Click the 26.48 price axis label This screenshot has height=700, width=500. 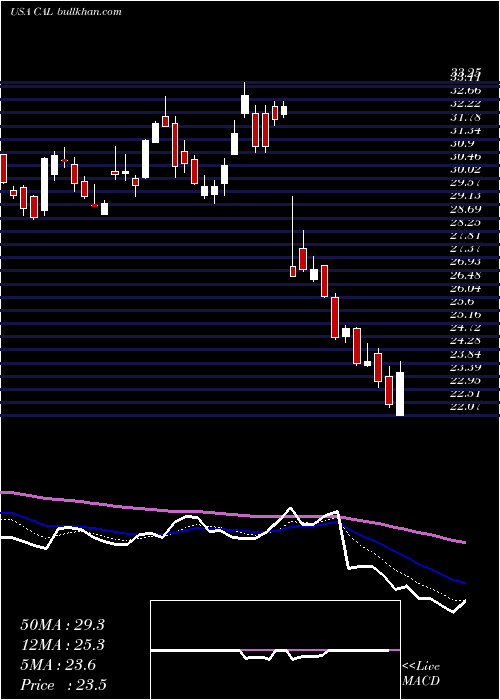(x=466, y=275)
